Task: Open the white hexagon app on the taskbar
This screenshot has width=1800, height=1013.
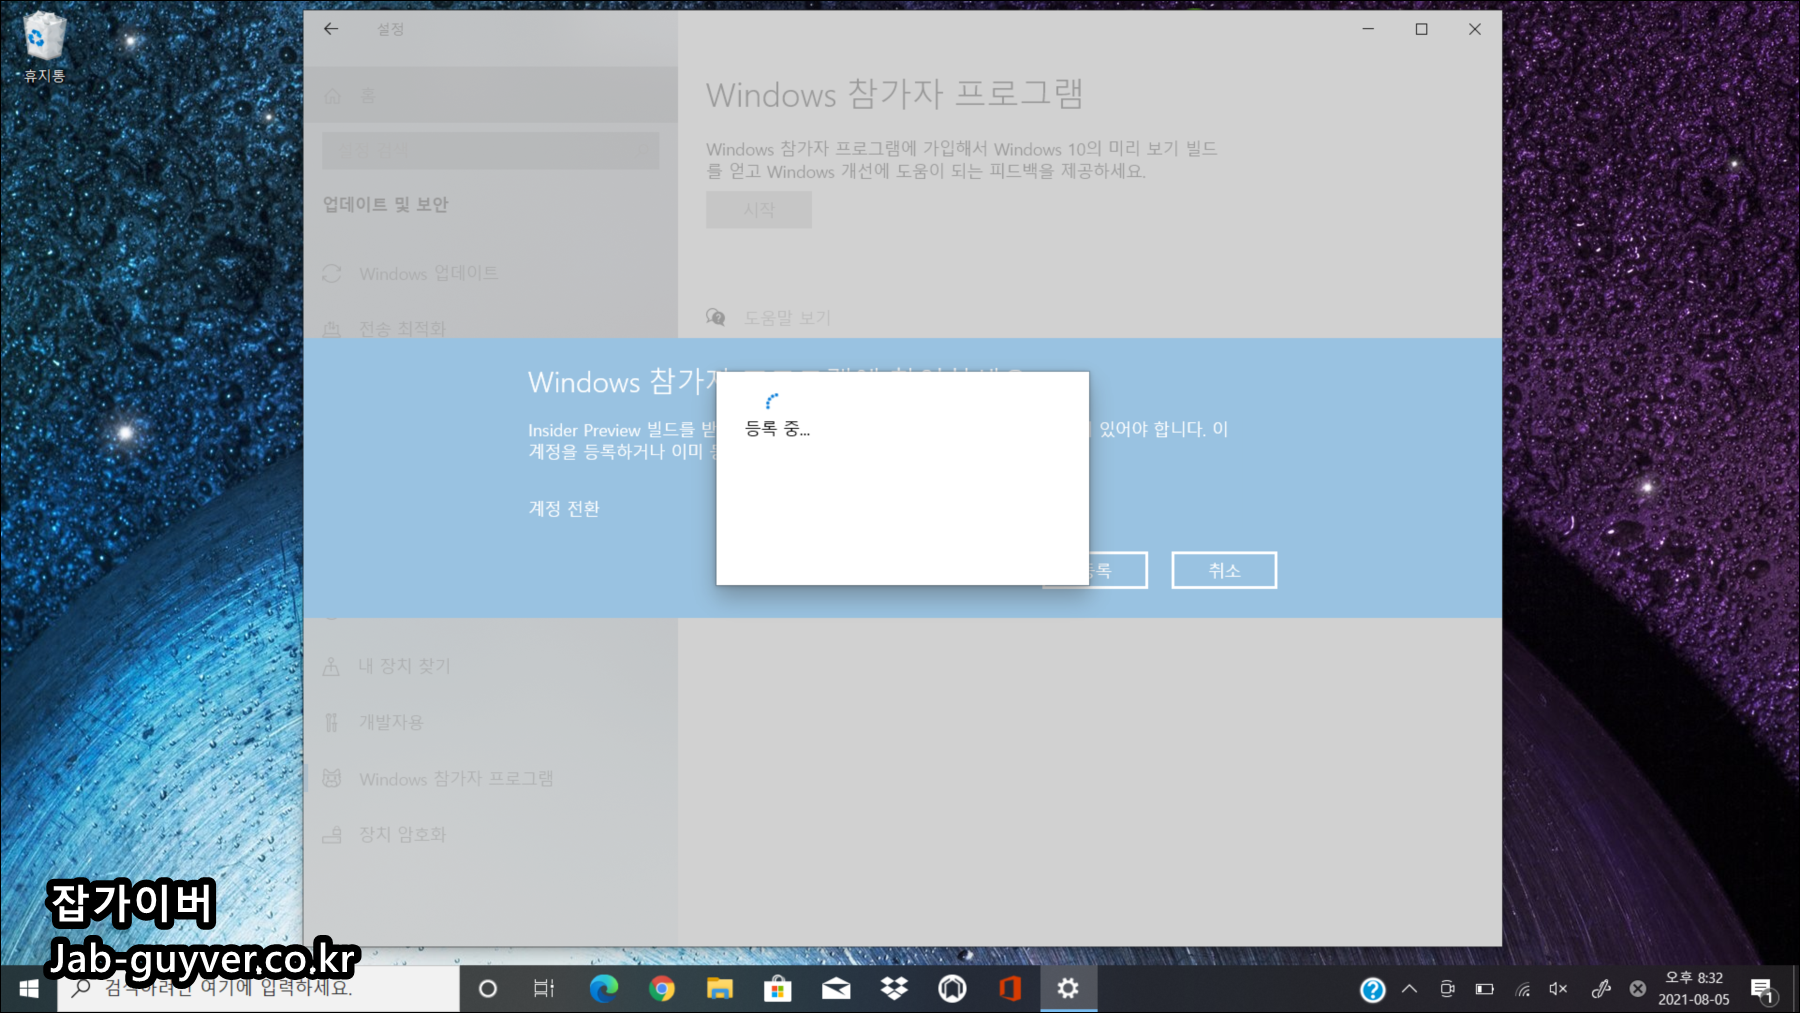Action: tap(952, 989)
